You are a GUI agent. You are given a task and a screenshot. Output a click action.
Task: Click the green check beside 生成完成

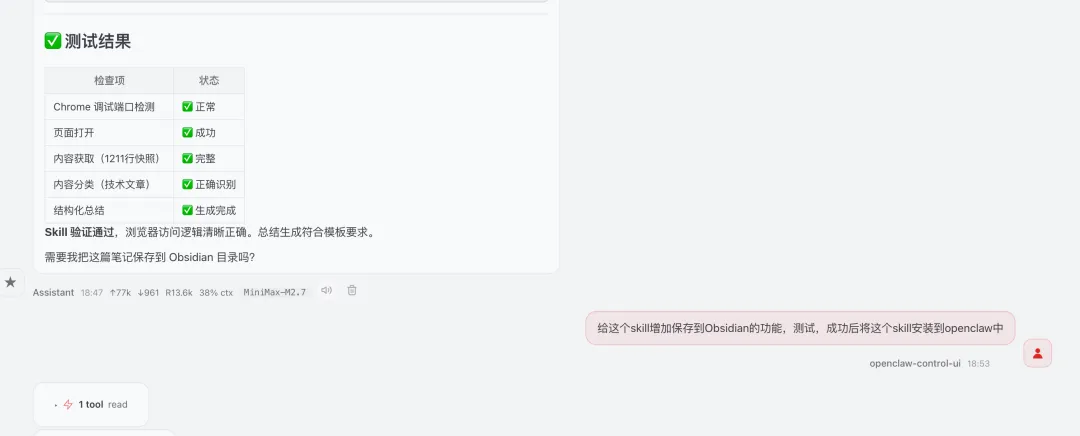pos(187,210)
